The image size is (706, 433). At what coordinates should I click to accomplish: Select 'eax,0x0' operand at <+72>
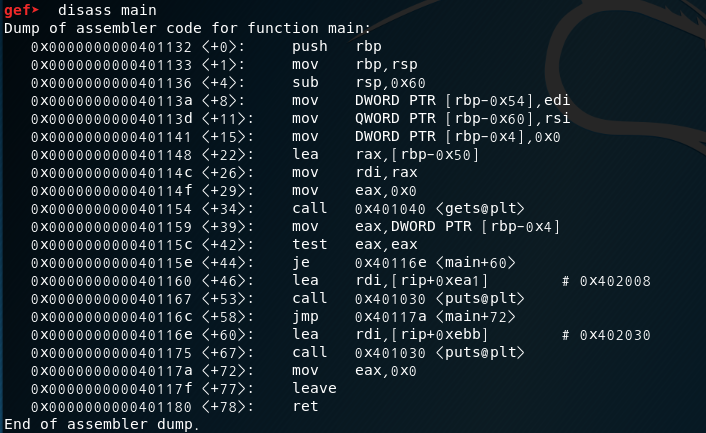coord(386,371)
